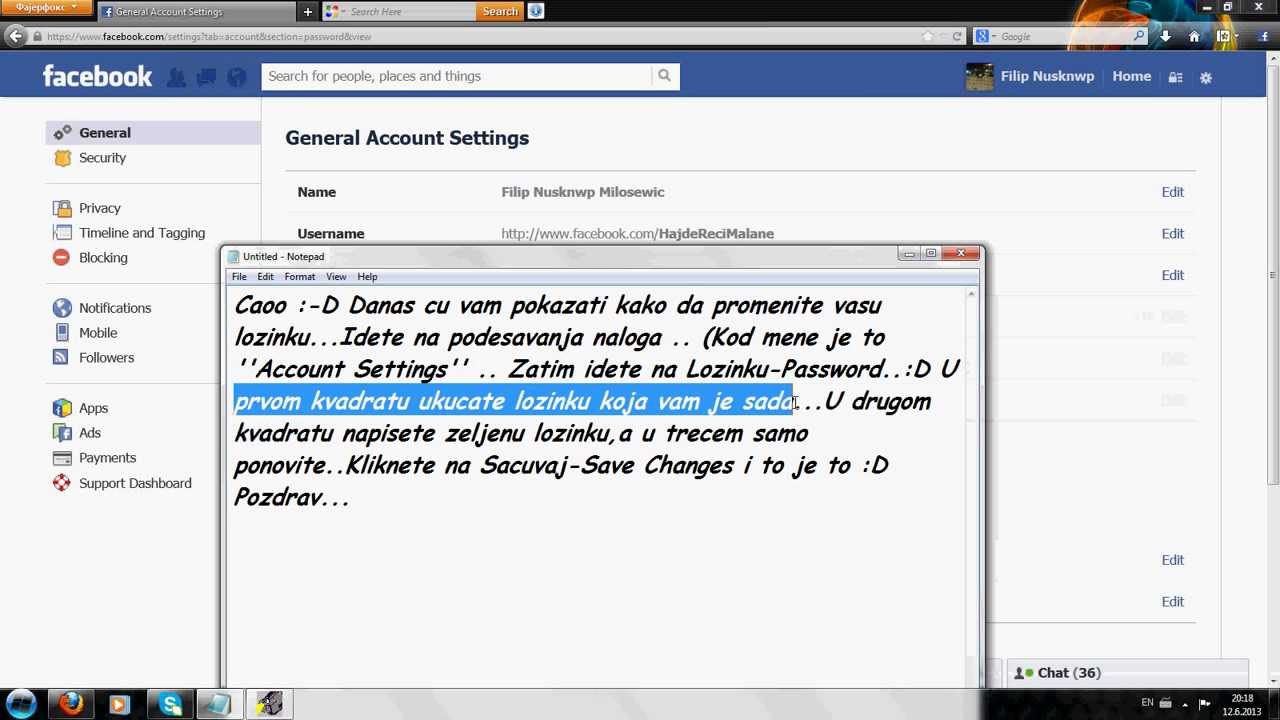Screen dimensions: 1280x720
Task: Open Firefox downloads arrow button
Action: [x=1166, y=36]
